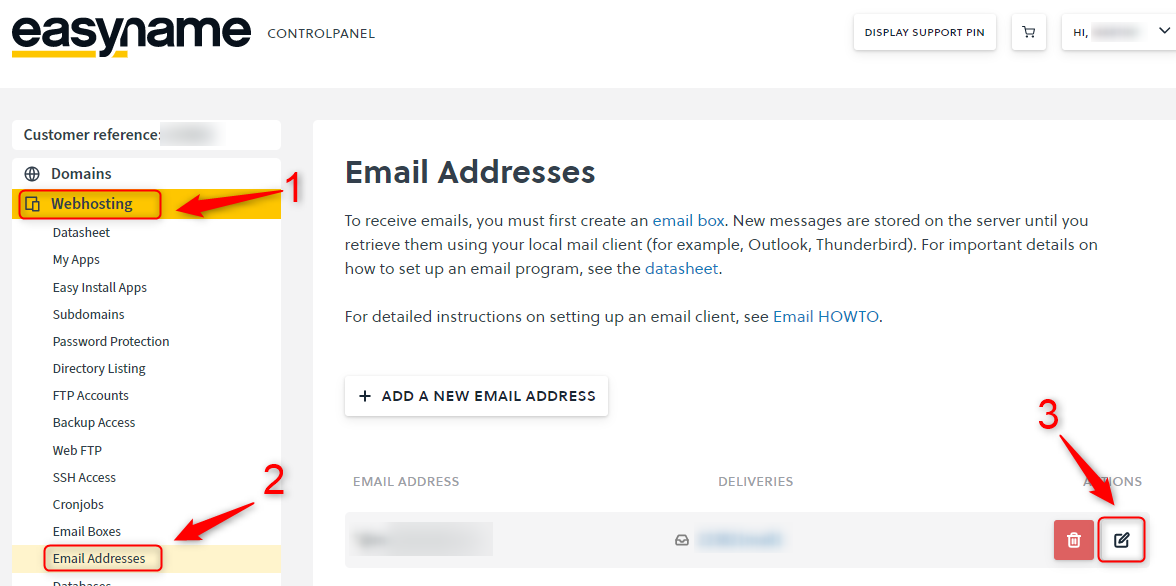
Task: Follow the Email HOWTO link
Action: (x=826, y=317)
